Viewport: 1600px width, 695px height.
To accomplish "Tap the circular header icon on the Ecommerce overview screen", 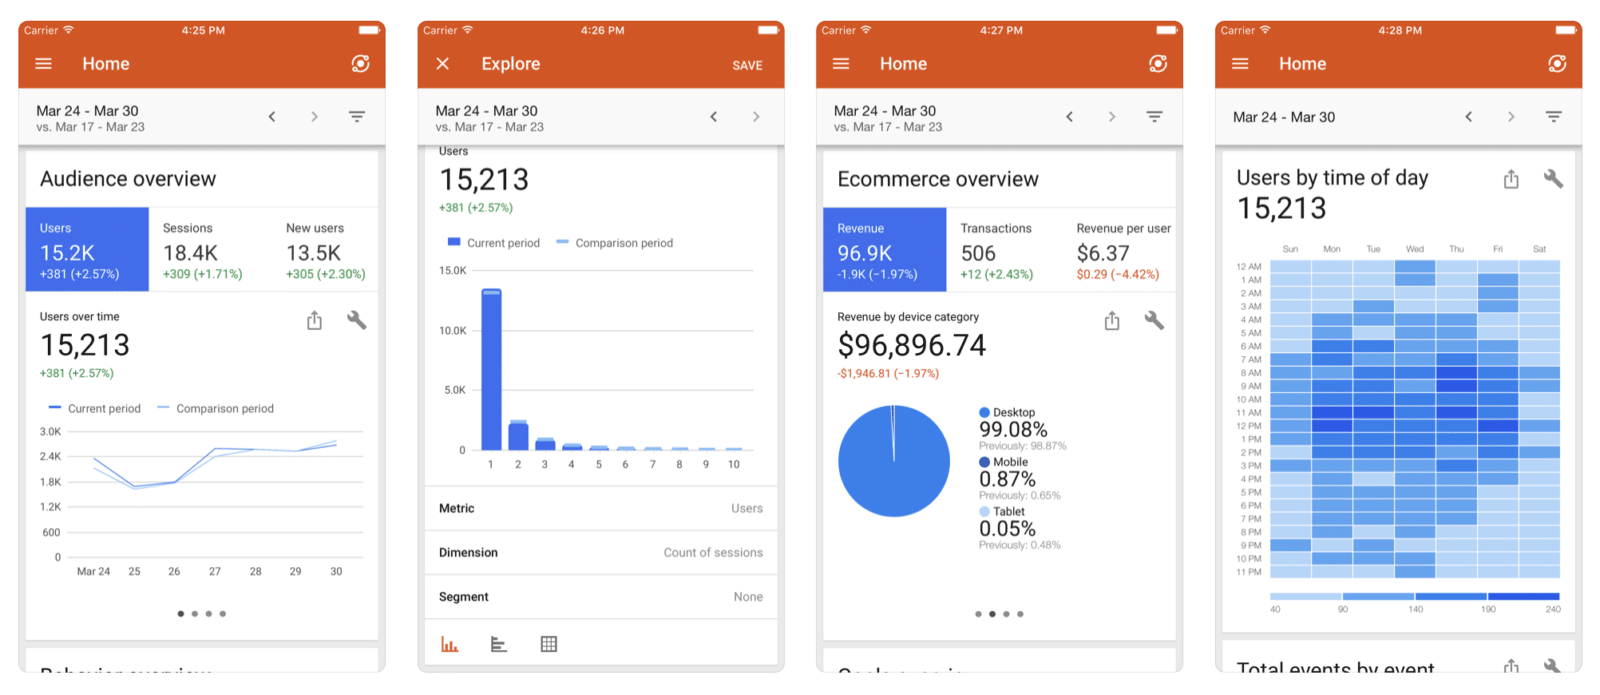I will (x=1158, y=64).
